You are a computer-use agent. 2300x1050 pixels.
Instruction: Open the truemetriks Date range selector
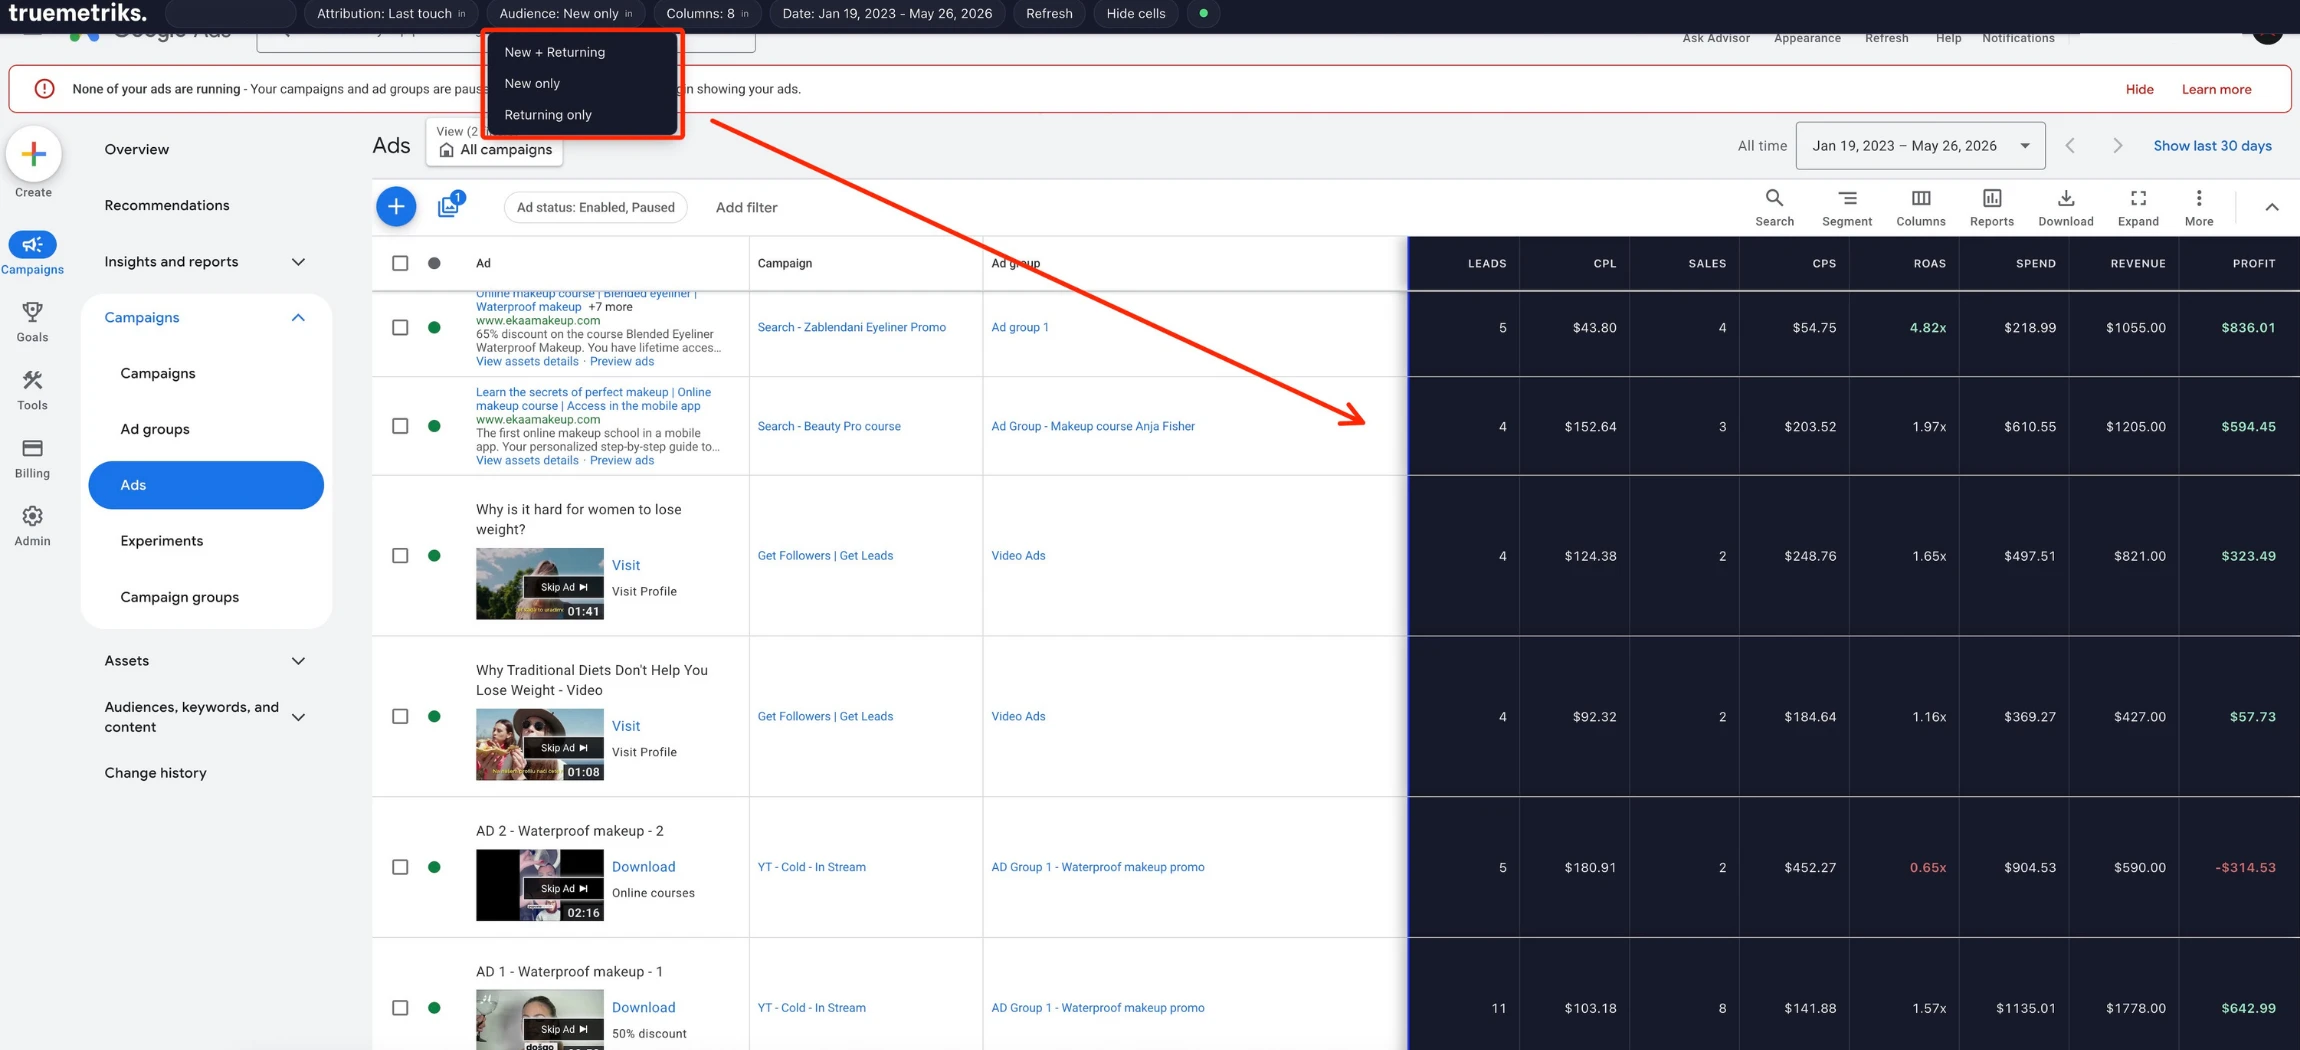coord(887,13)
